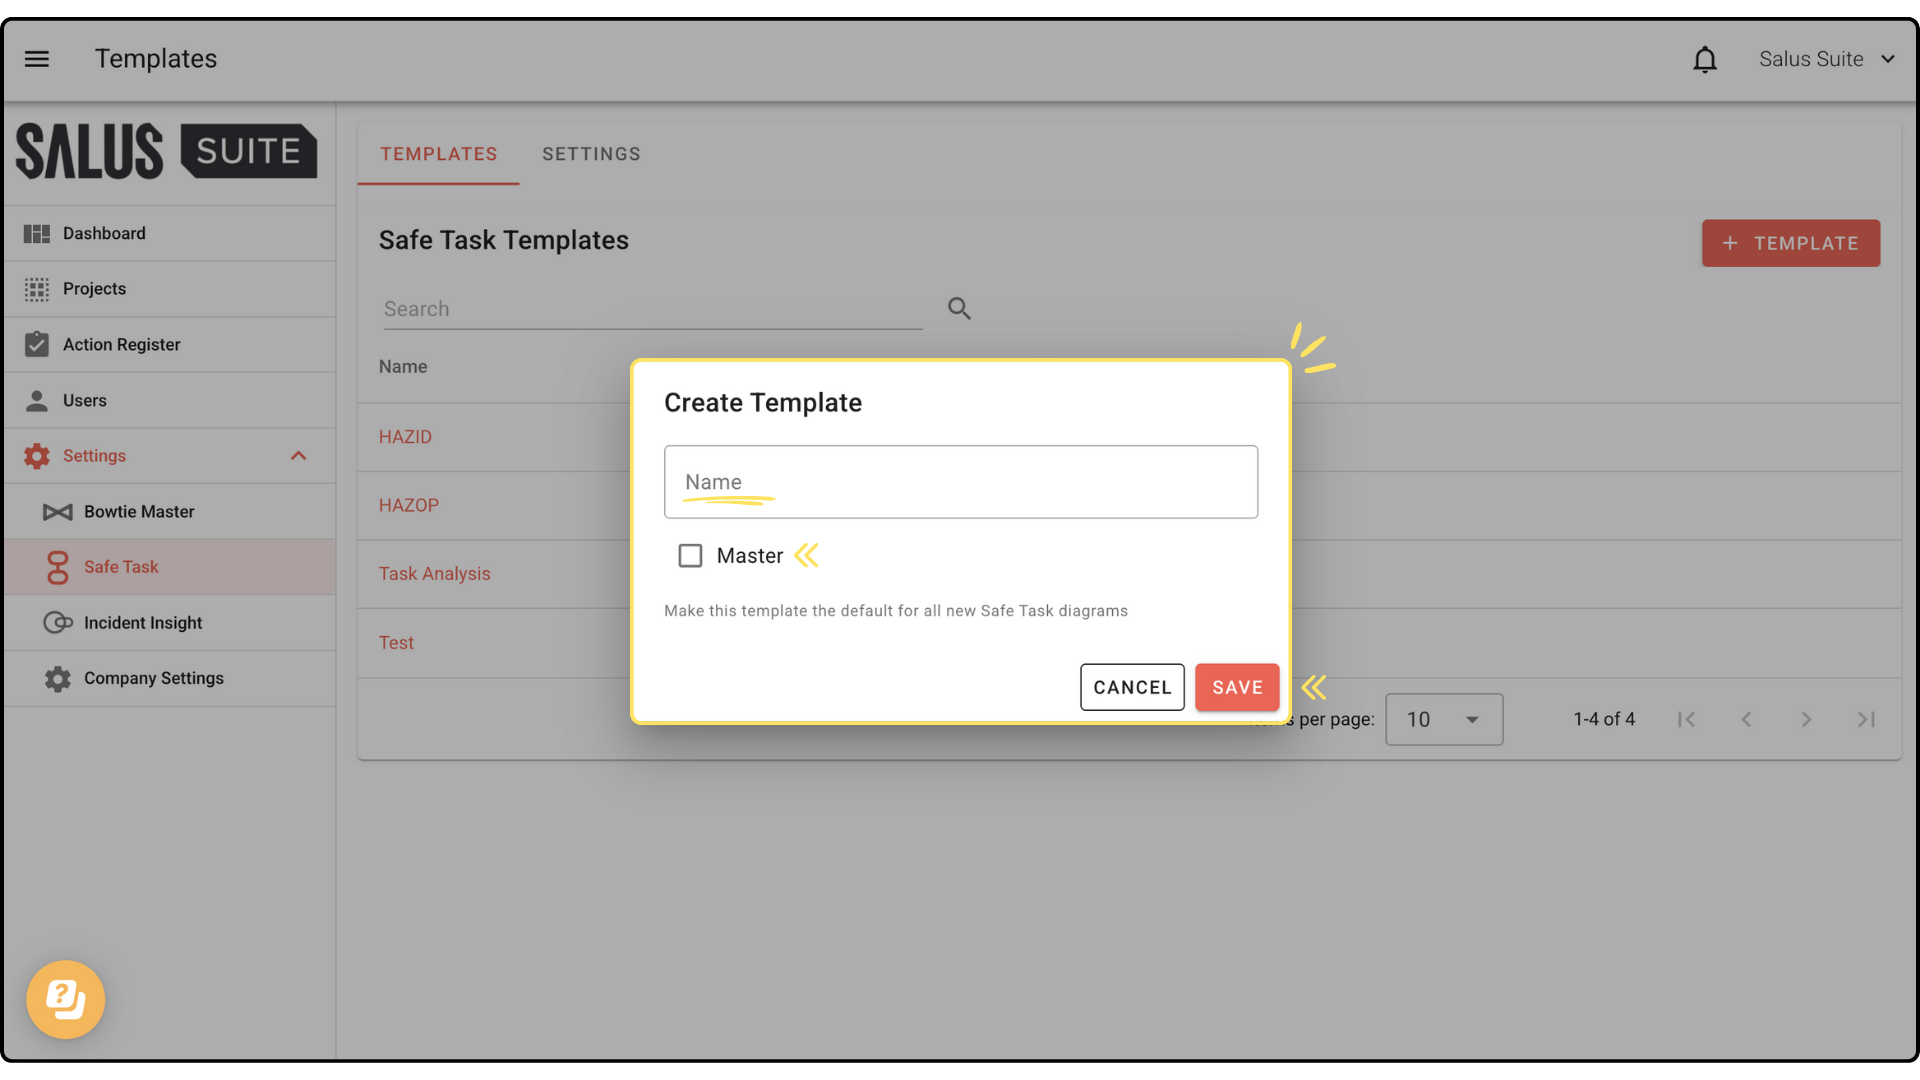Viewport: 1920px width, 1080px height.
Task: Enable the Master checkbox
Action: (x=690, y=556)
